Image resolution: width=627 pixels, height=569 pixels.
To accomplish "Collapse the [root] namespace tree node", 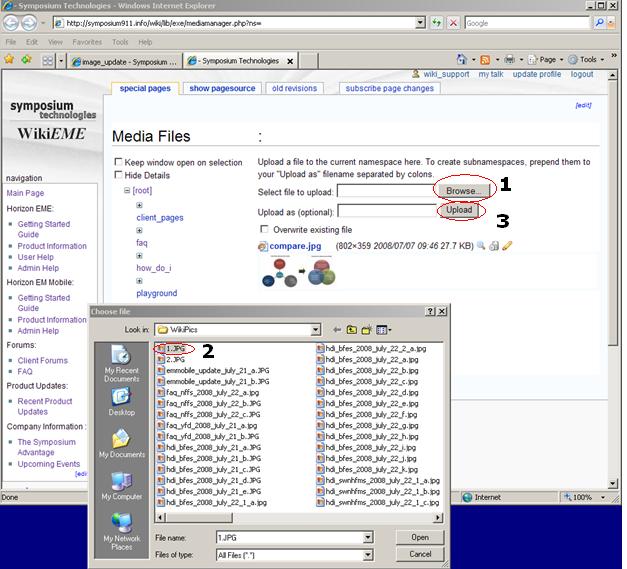I will (126, 190).
